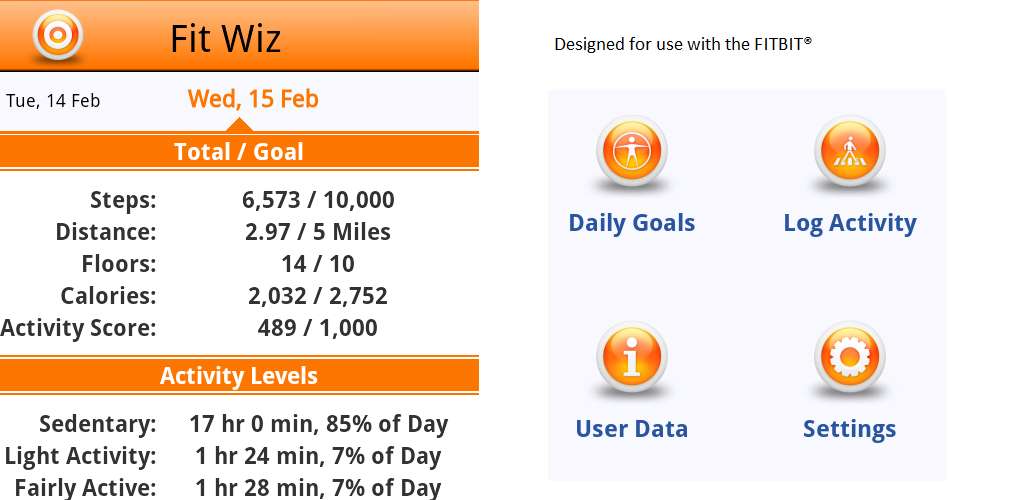
Task: Click the Fit Wiz target logo icon
Action: click(57, 36)
